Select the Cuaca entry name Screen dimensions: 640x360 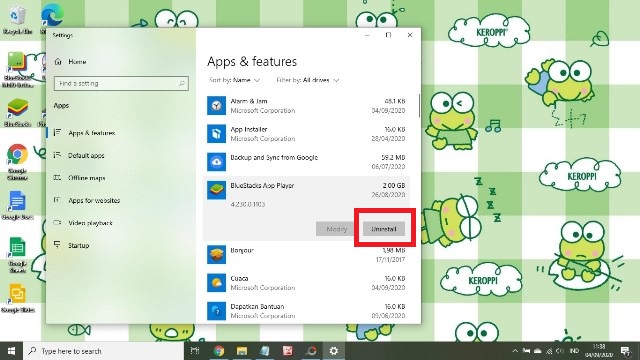(x=239, y=278)
